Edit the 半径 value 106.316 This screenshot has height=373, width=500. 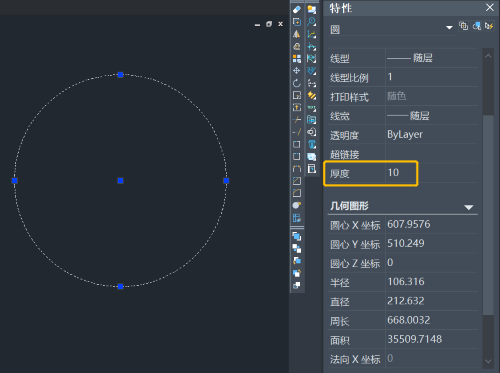point(432,282)
